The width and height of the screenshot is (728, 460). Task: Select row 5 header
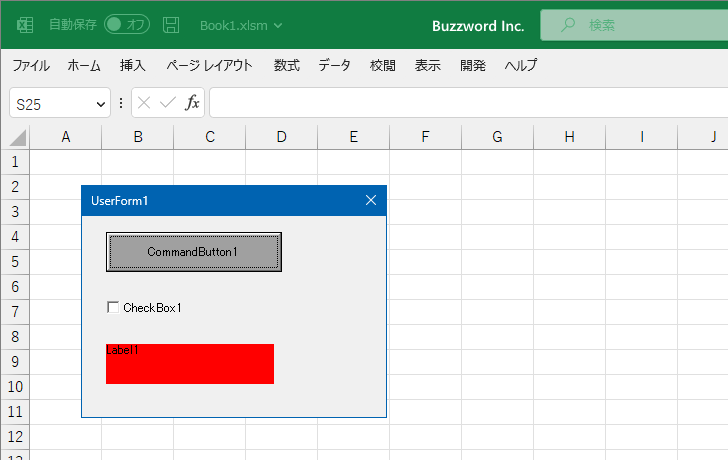tap(15, 262)
